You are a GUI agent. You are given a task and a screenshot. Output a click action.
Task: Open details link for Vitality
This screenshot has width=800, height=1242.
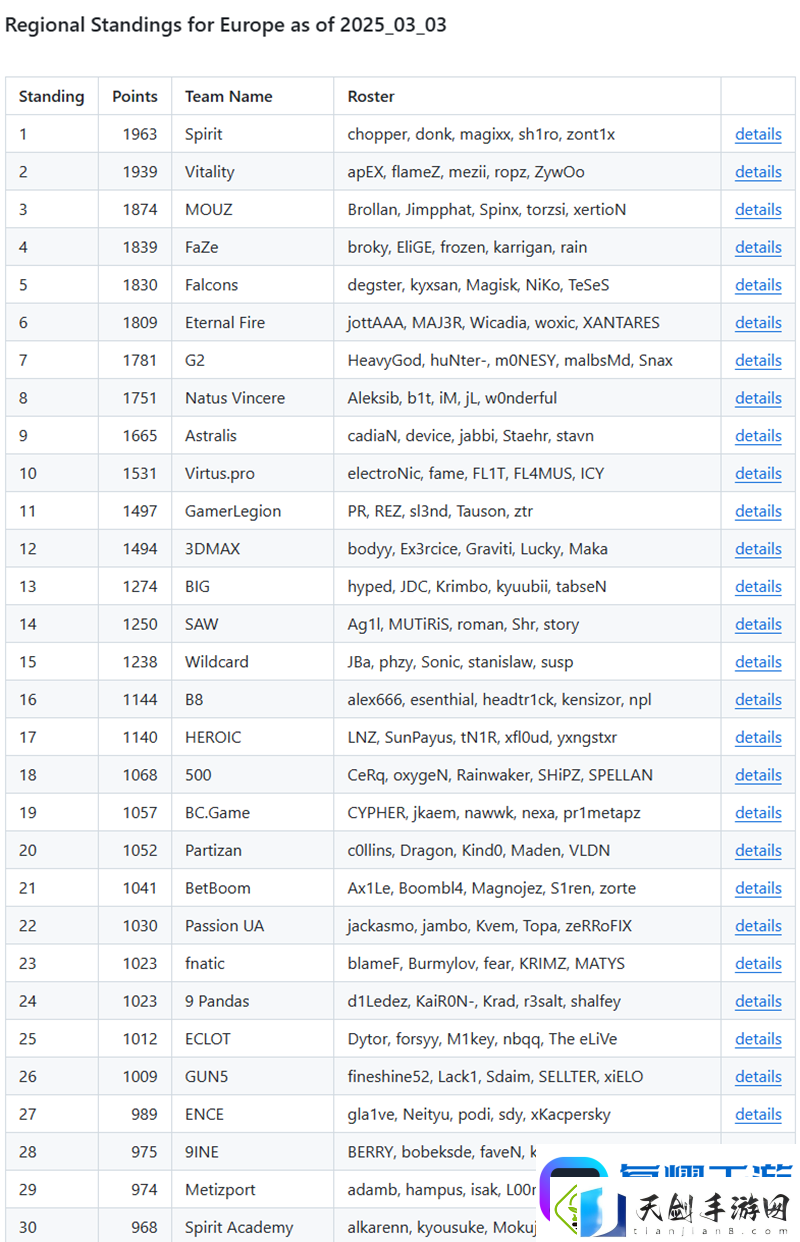(x=758, y=172)
